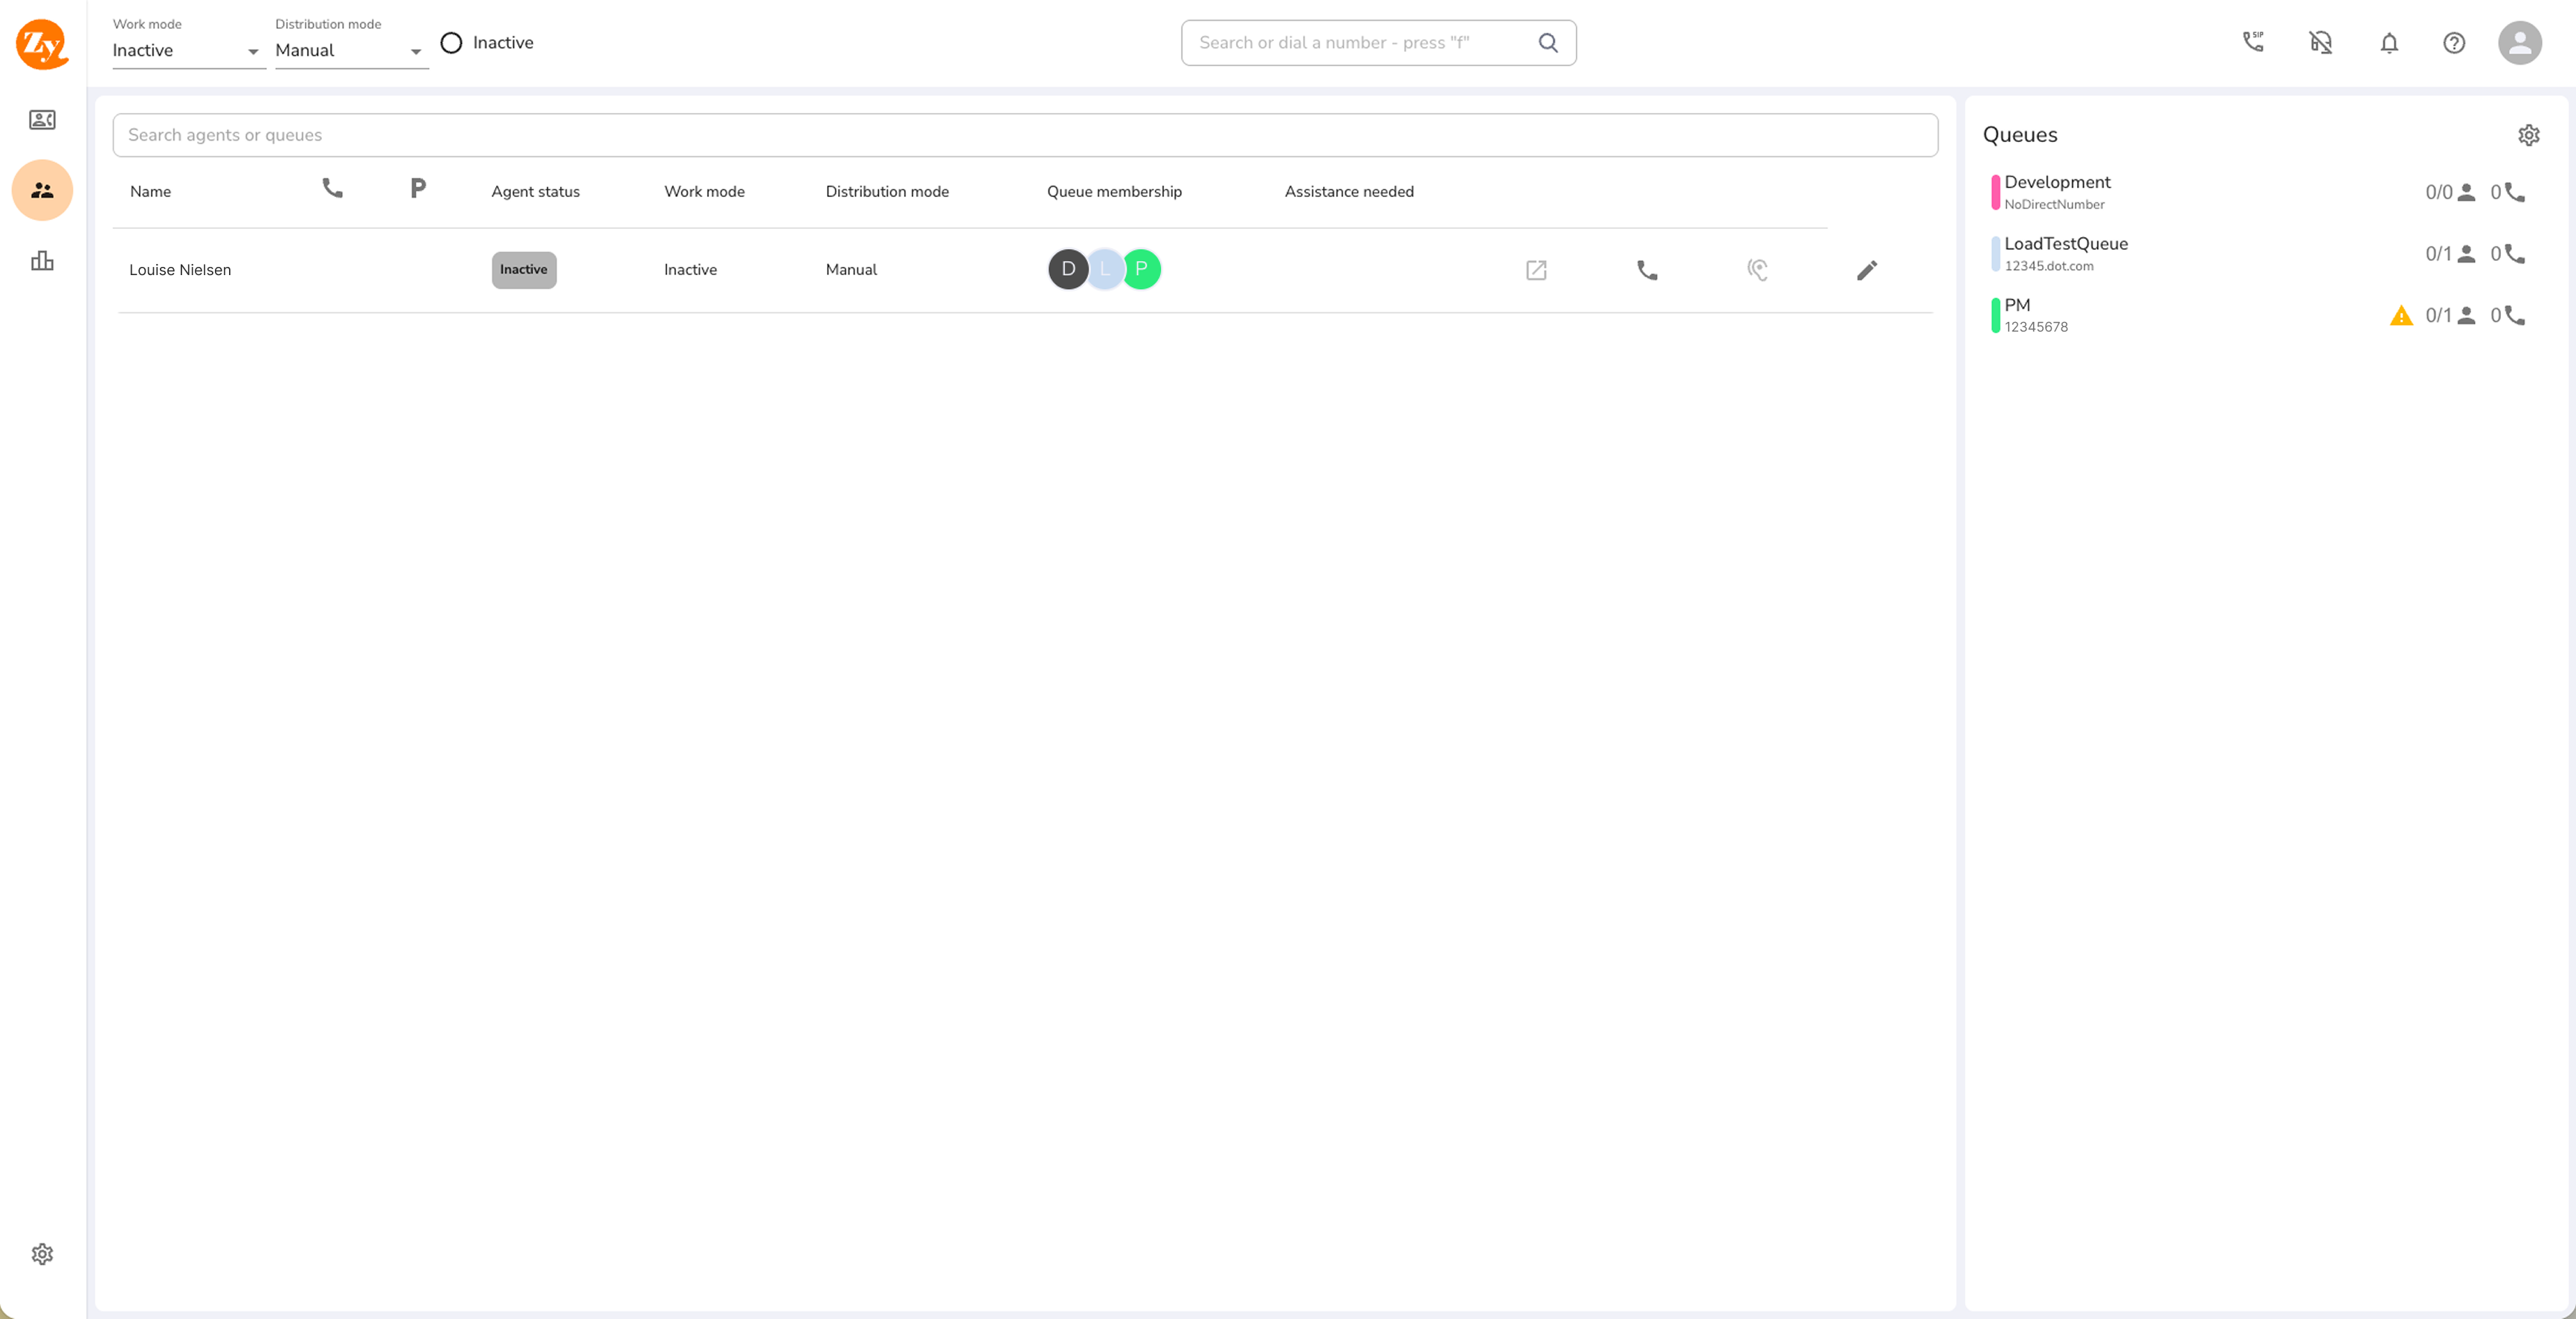Select the agents sidebar tab

pyautogui.click(x=42, y=190)
